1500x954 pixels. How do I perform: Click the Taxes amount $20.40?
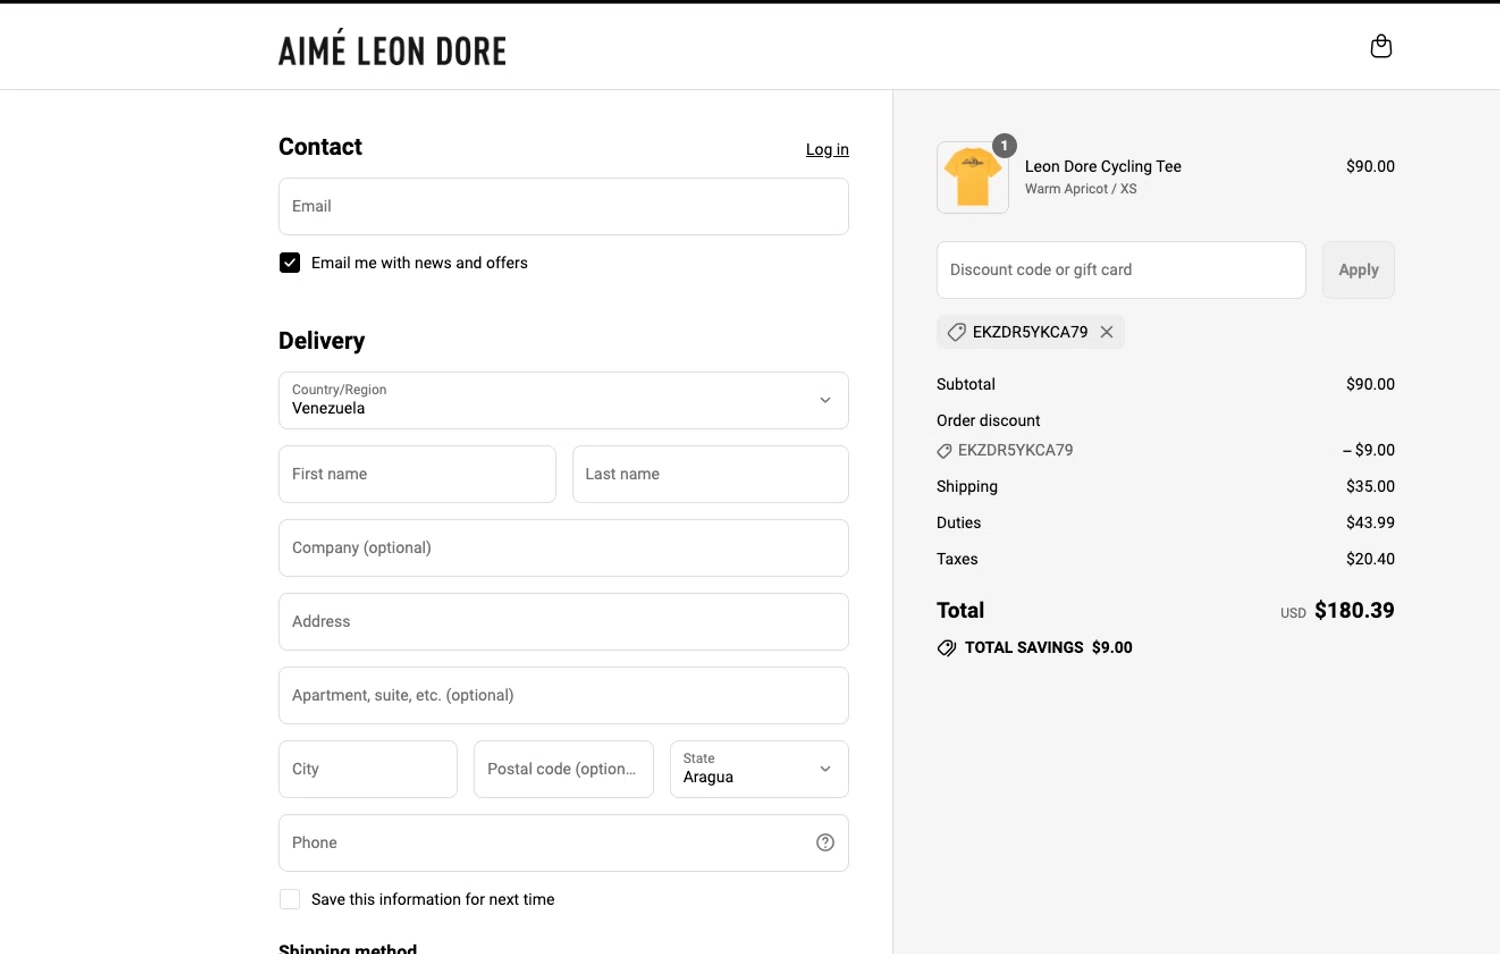[1370, 560]
